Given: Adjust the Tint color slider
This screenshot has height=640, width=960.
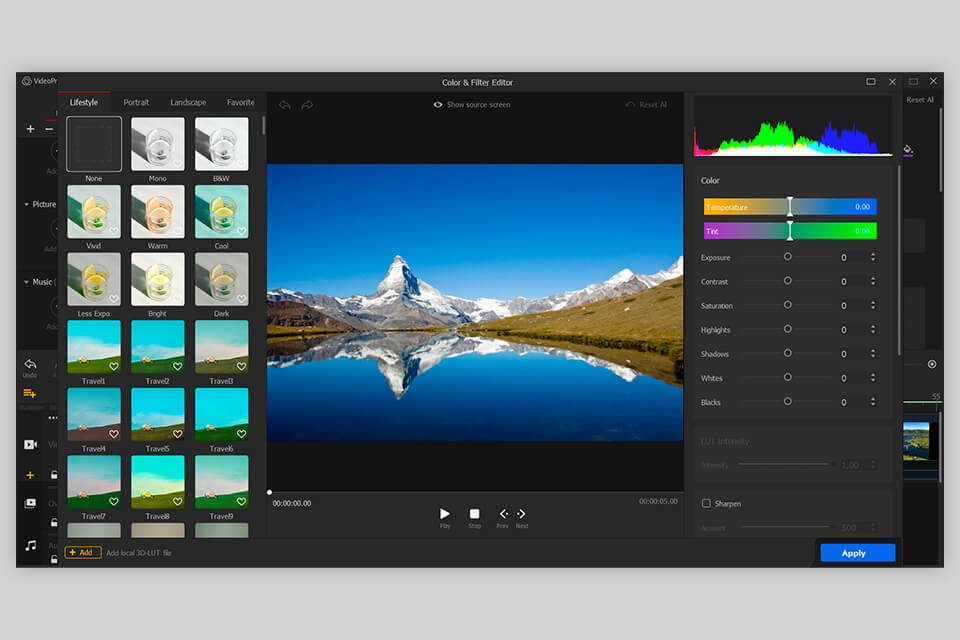Looking at the screenshot, I should point(790,231).
